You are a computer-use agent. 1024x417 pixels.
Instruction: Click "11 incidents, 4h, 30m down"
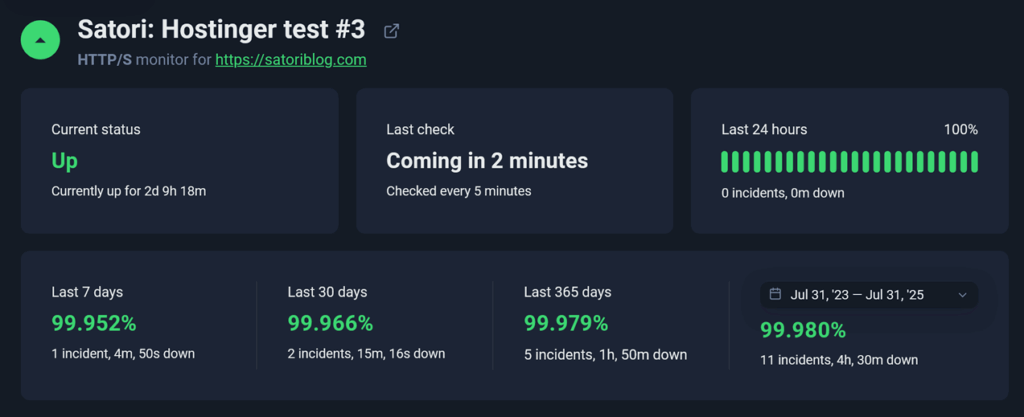click(839, 360)
